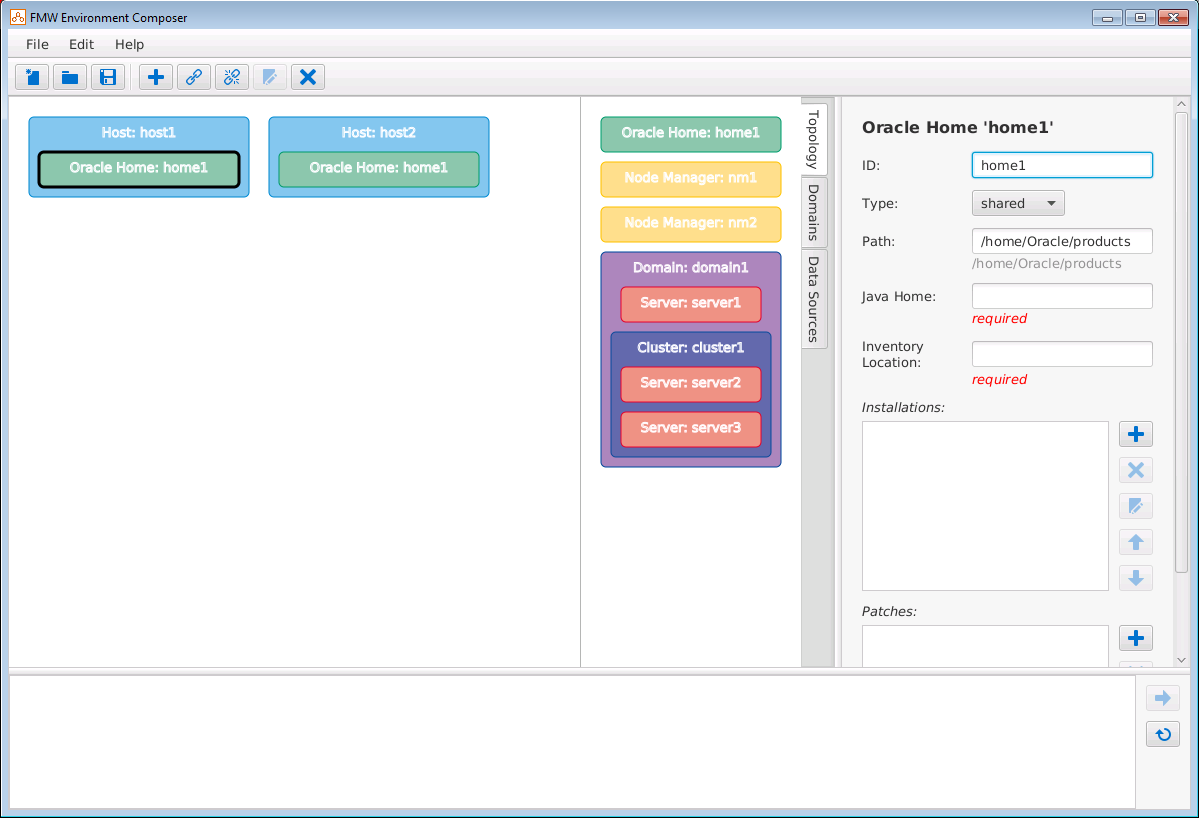
Task: Click the Link chain toolbar icon
Action: pyautogui.click(x=193, y=77)
